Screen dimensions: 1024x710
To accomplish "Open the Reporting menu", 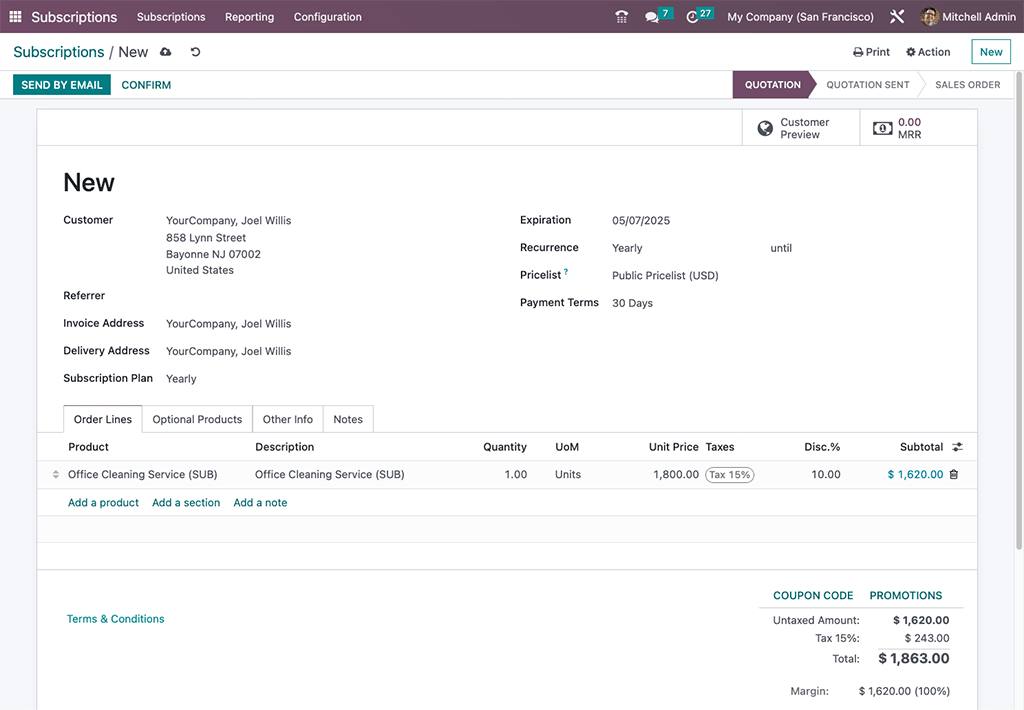I will (x=249, y=17).
